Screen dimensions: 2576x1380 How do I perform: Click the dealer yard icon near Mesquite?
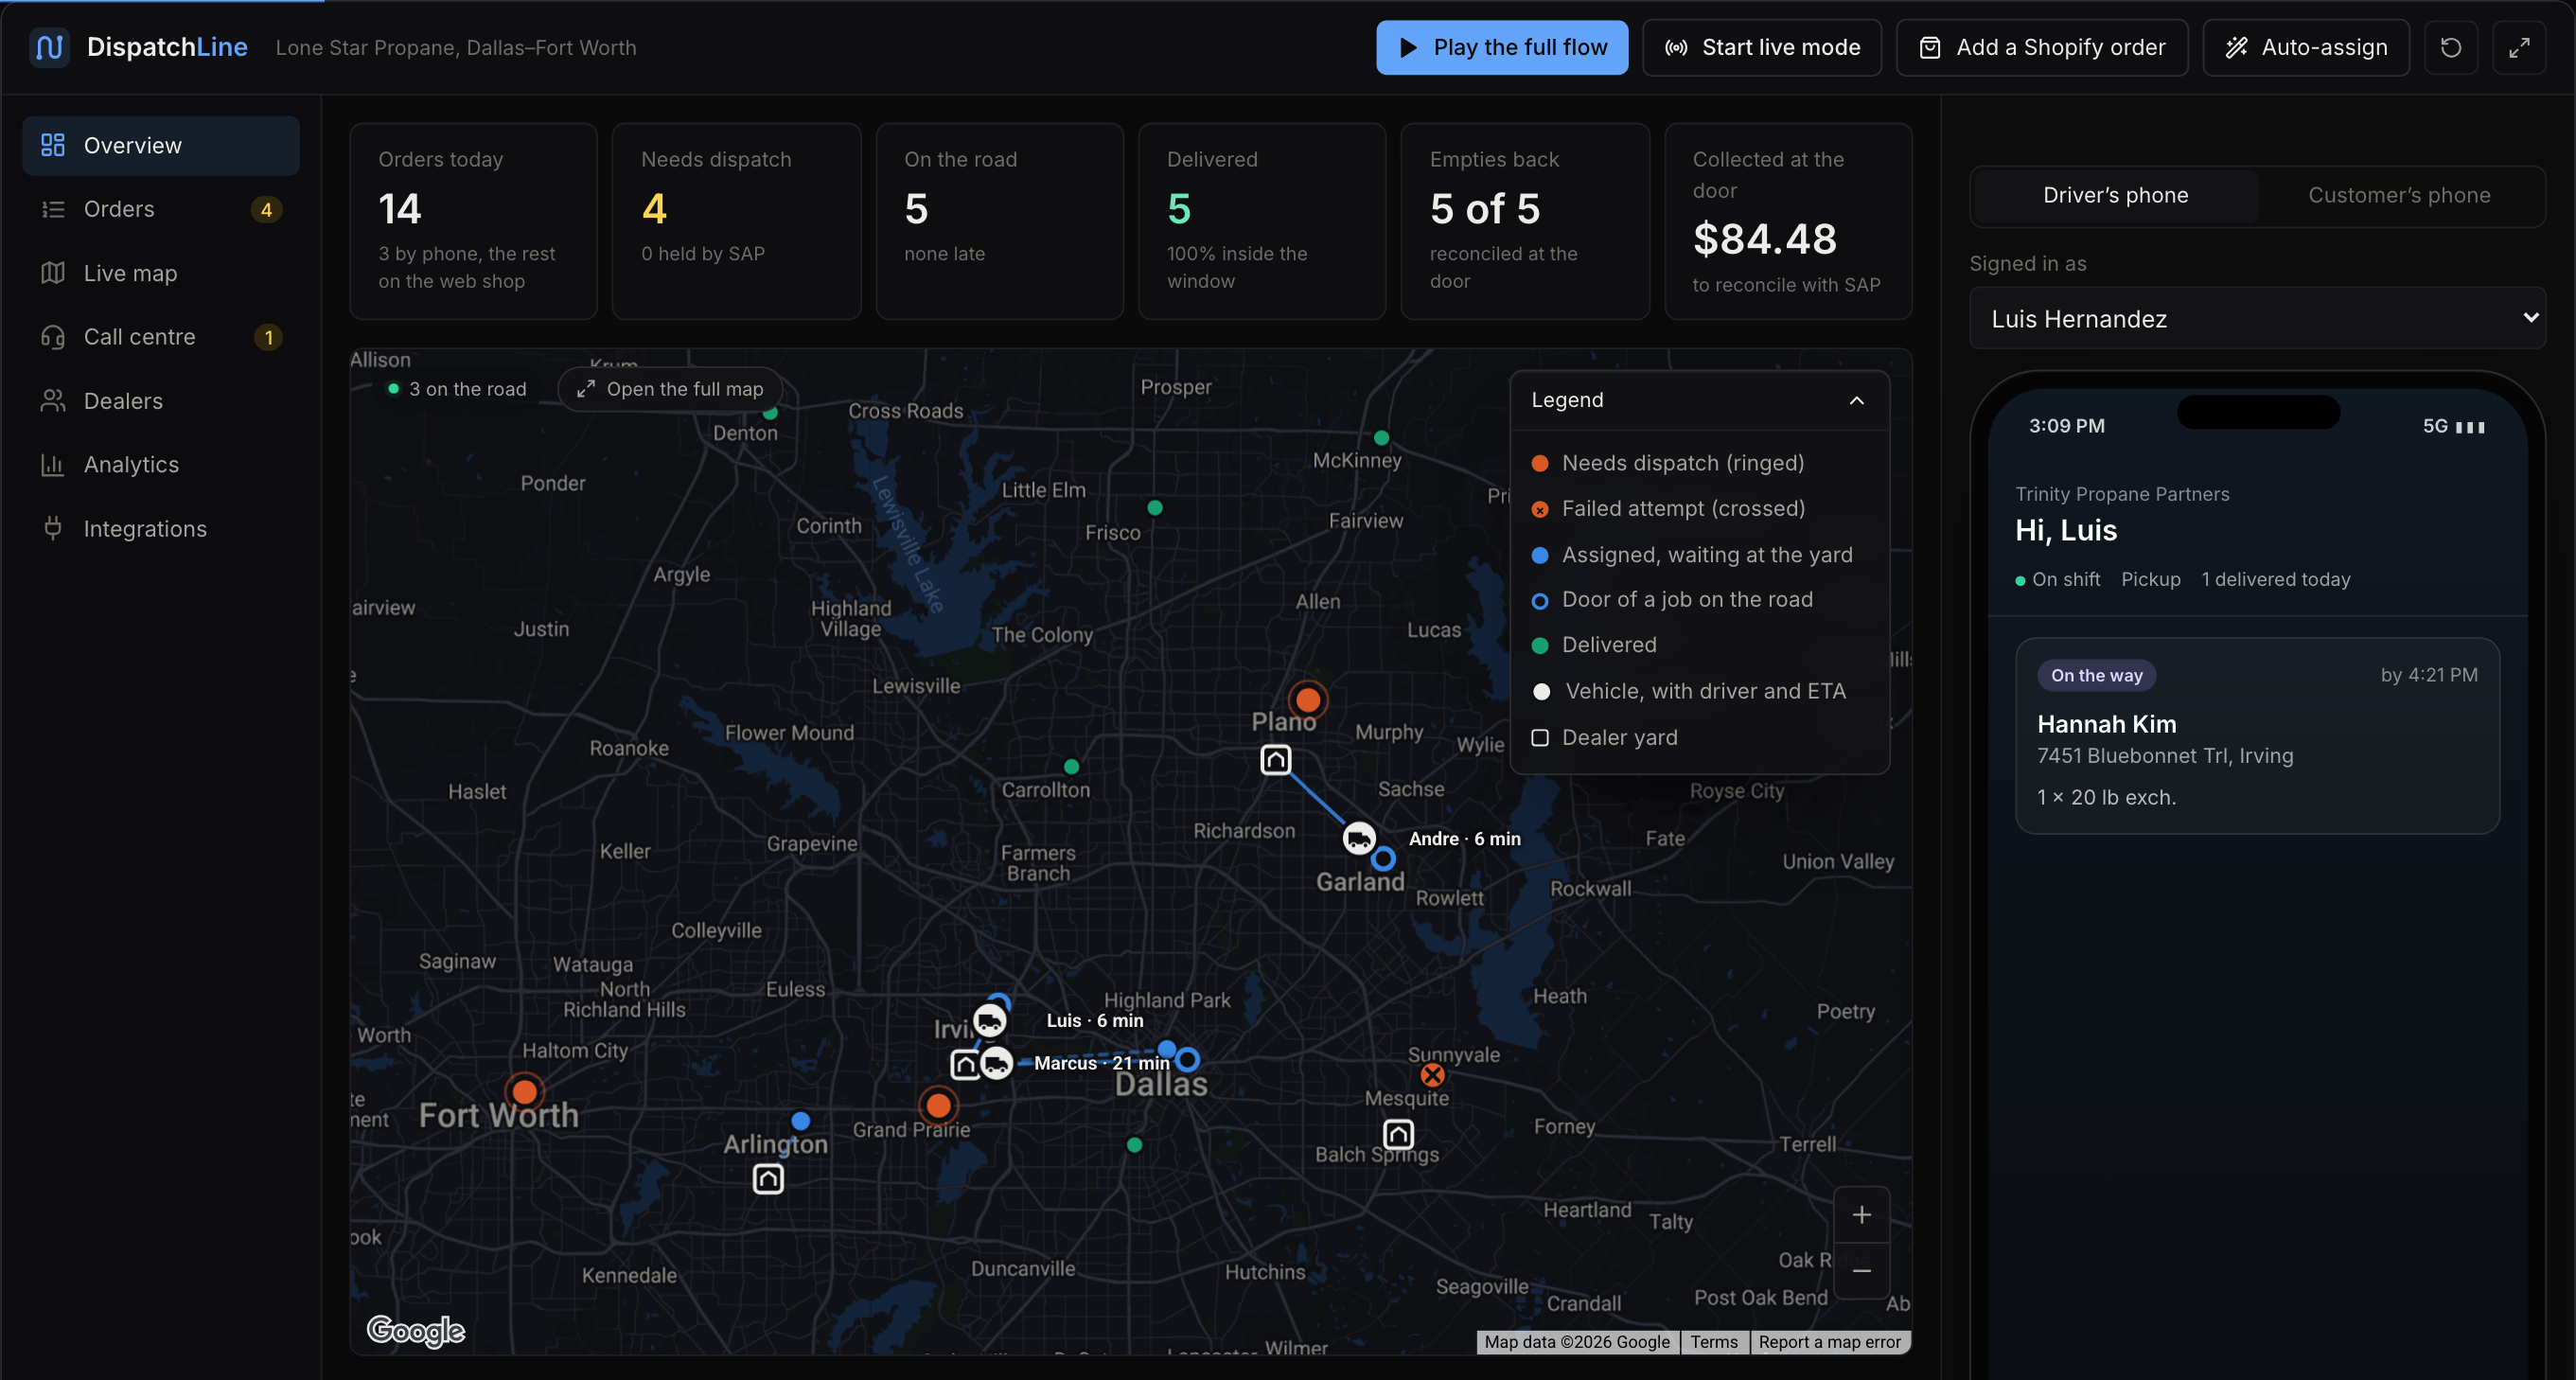(1398, 1134)
